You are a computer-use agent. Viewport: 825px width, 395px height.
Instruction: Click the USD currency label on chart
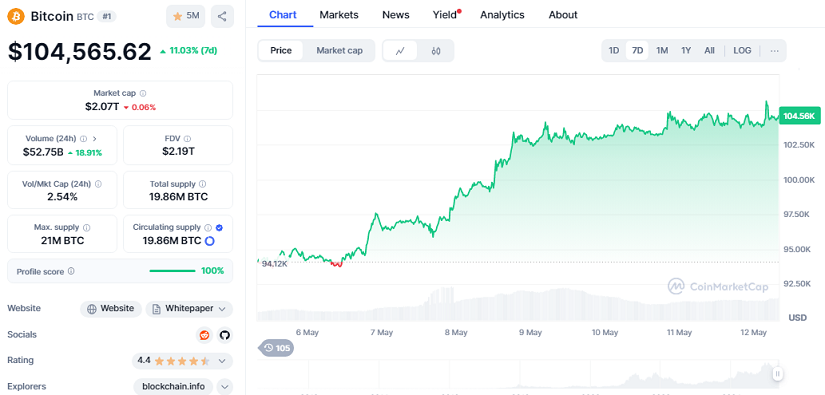[798, 318]
